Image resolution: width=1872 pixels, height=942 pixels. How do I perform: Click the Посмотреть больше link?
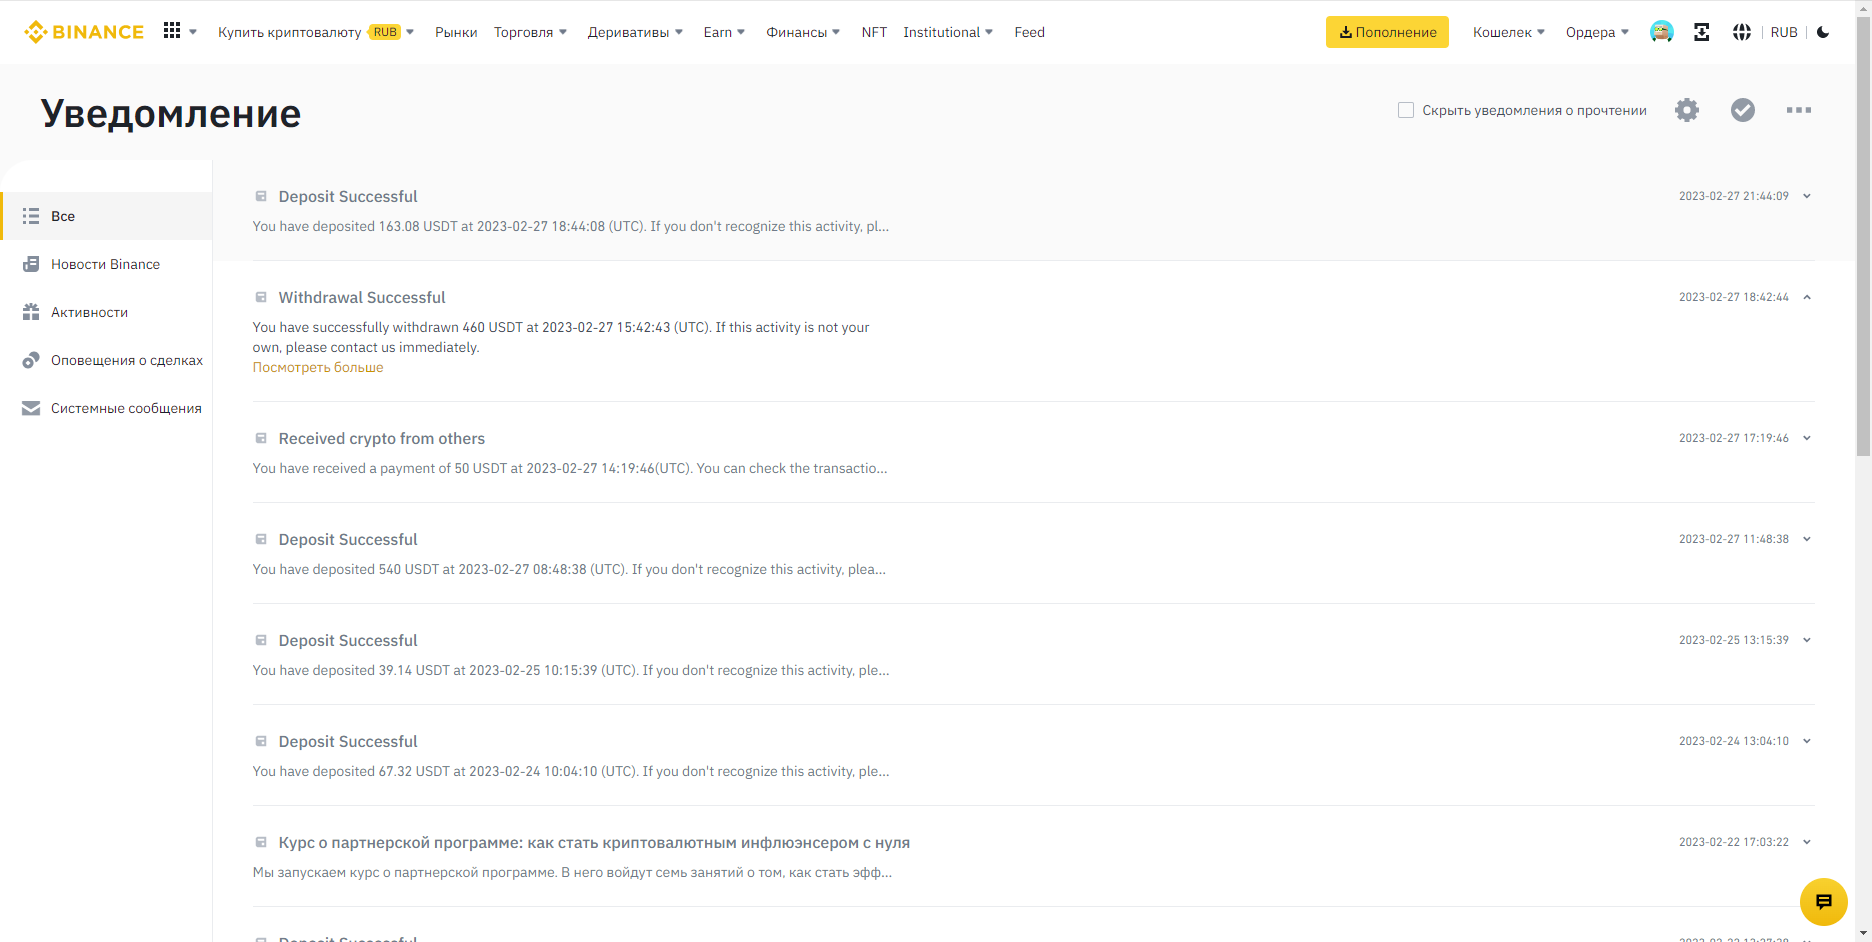pyautogui.click(x=318, y=368)
